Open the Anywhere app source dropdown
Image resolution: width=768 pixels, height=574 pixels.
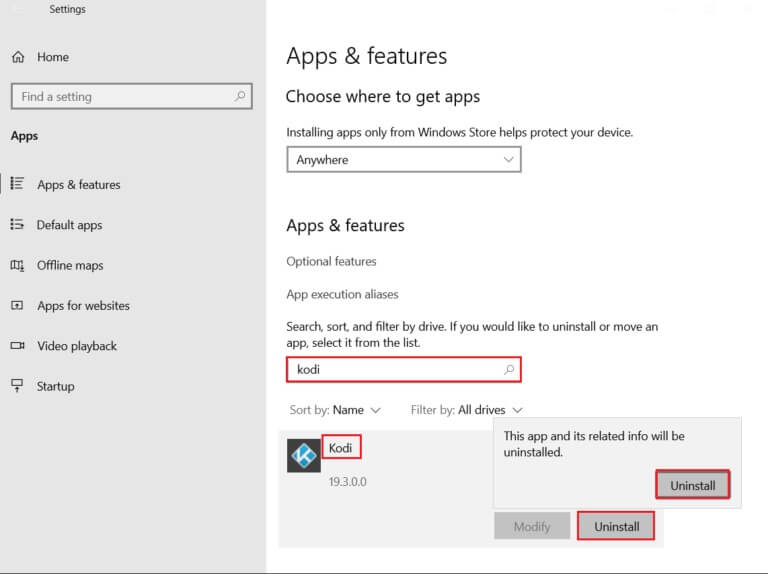click(404, 160)
